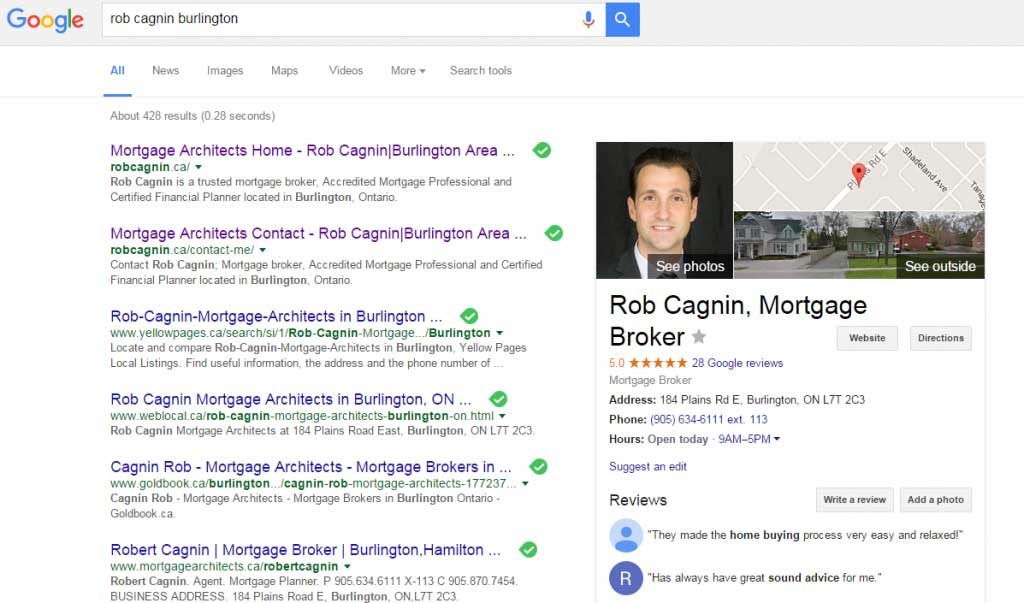
Task: Click the search input field
Action: [340, 19]
